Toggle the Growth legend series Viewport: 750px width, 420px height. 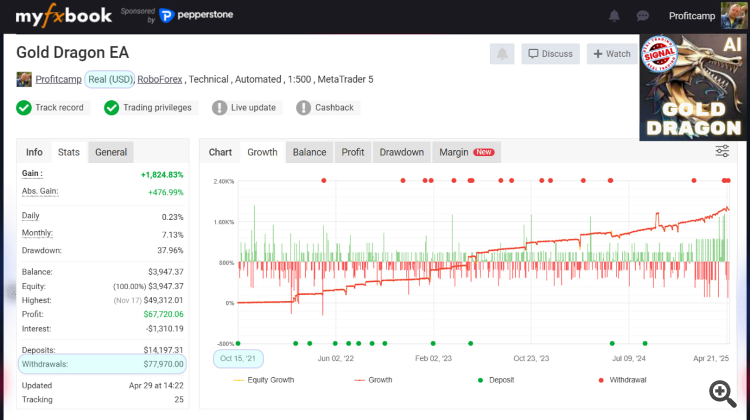pos(373,380)
